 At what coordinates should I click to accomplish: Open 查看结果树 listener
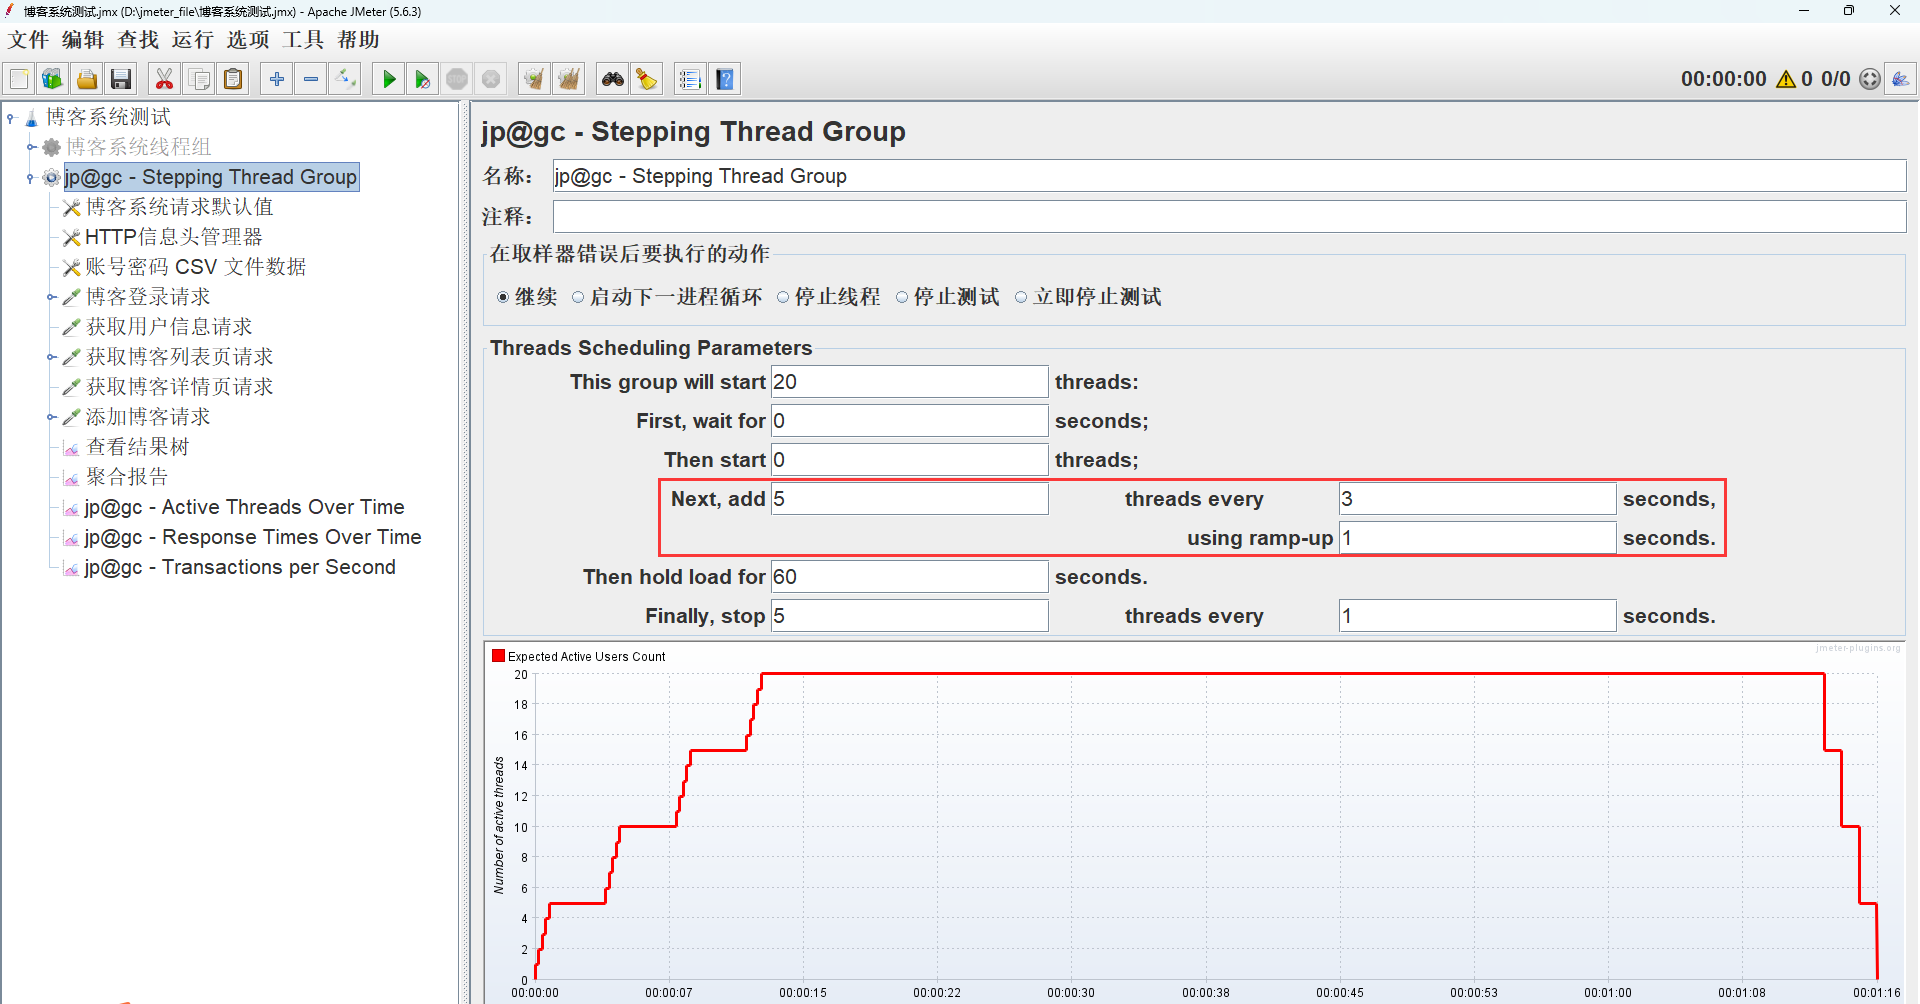[137, 447]
